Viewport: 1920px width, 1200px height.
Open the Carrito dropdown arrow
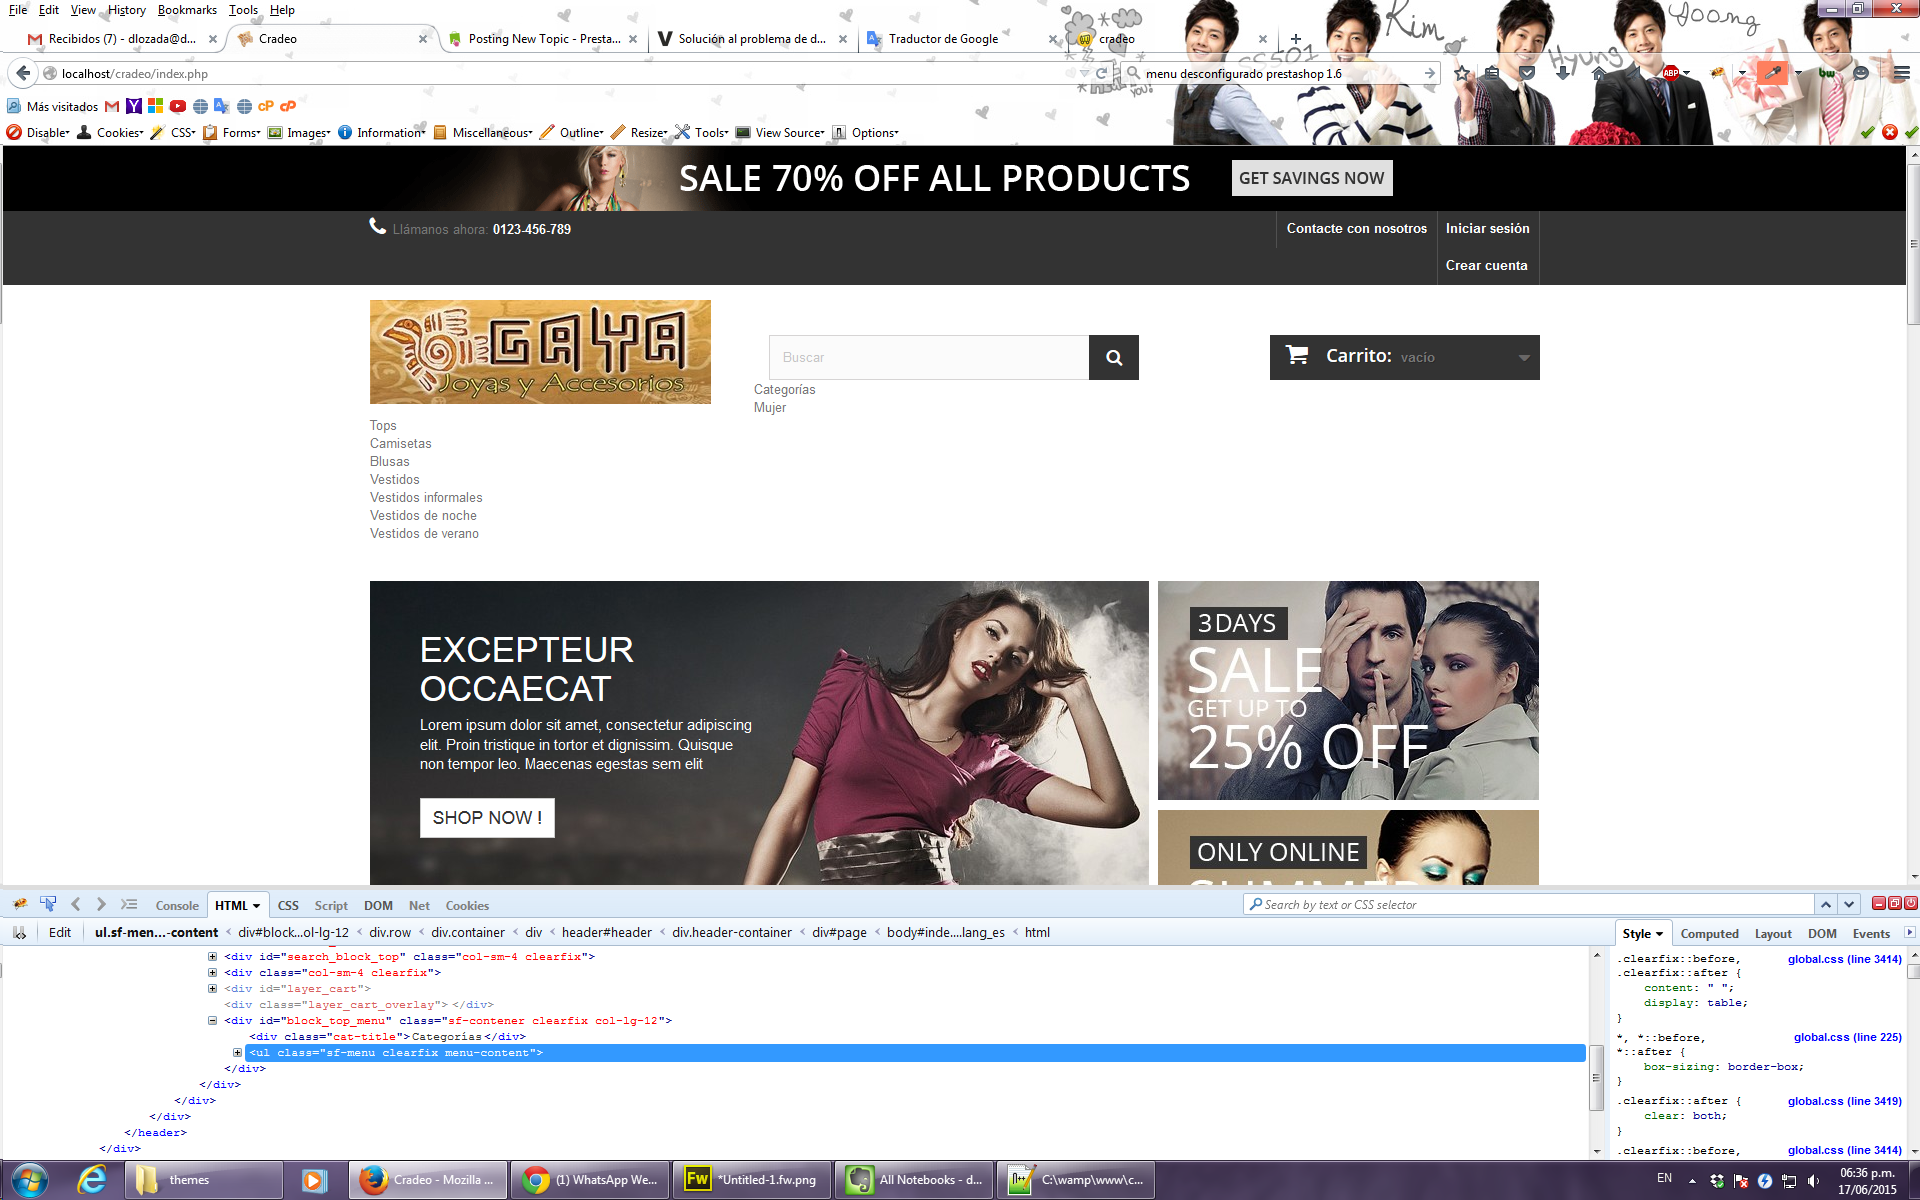pos(1524,358)
